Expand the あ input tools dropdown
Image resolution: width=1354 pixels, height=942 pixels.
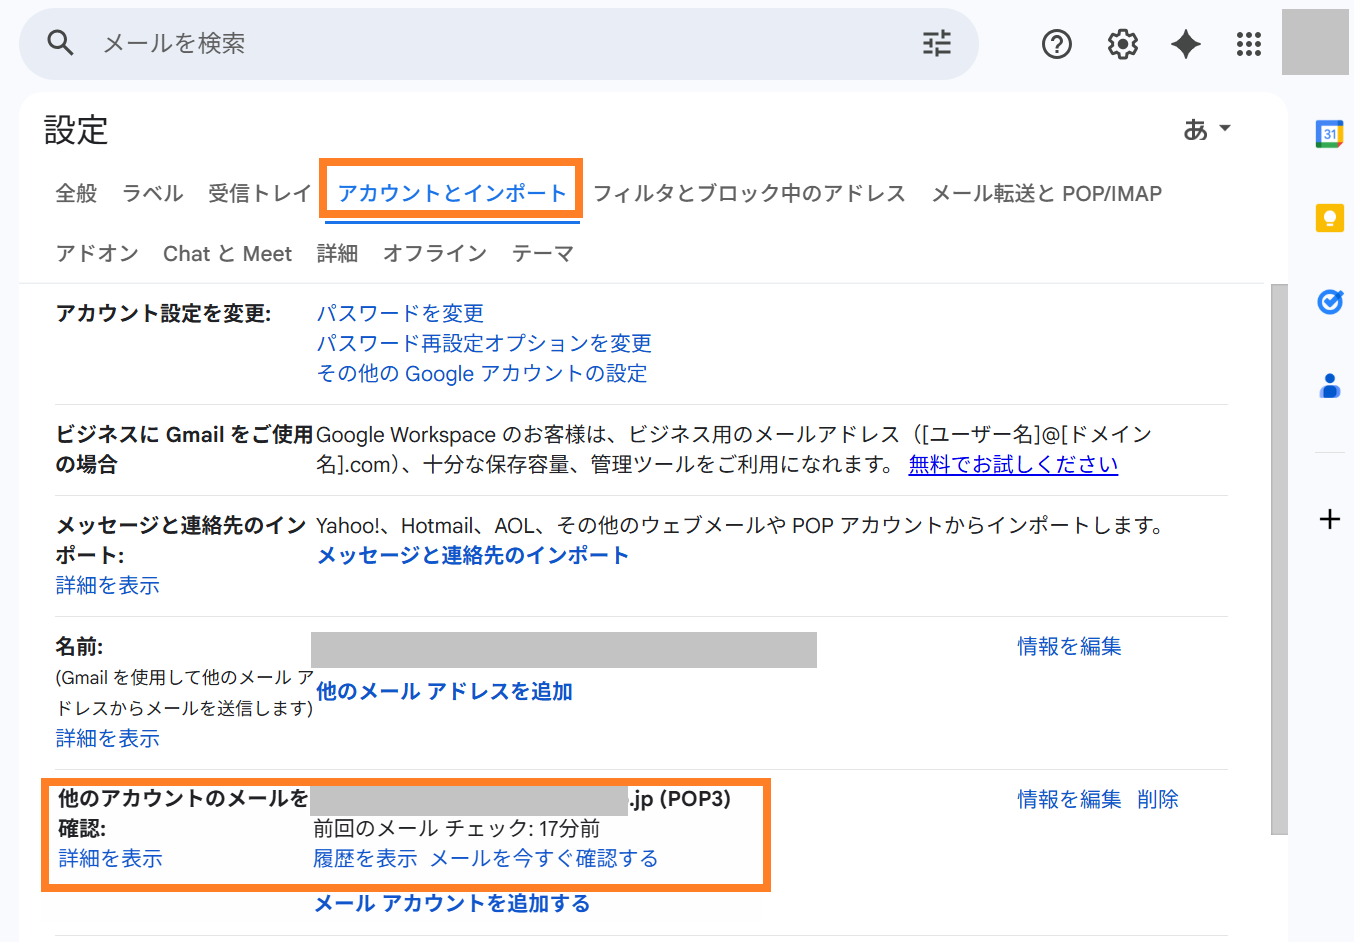(1207, 130)
